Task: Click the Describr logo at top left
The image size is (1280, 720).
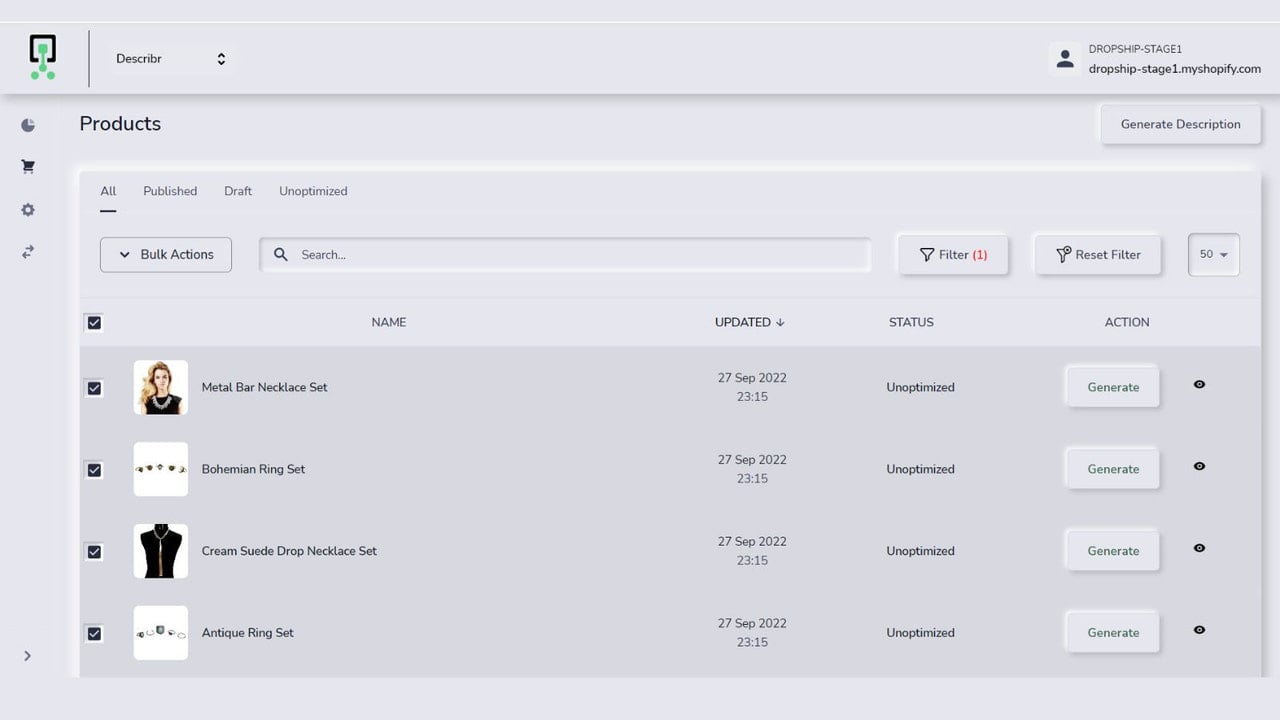Action: (43, 57)
